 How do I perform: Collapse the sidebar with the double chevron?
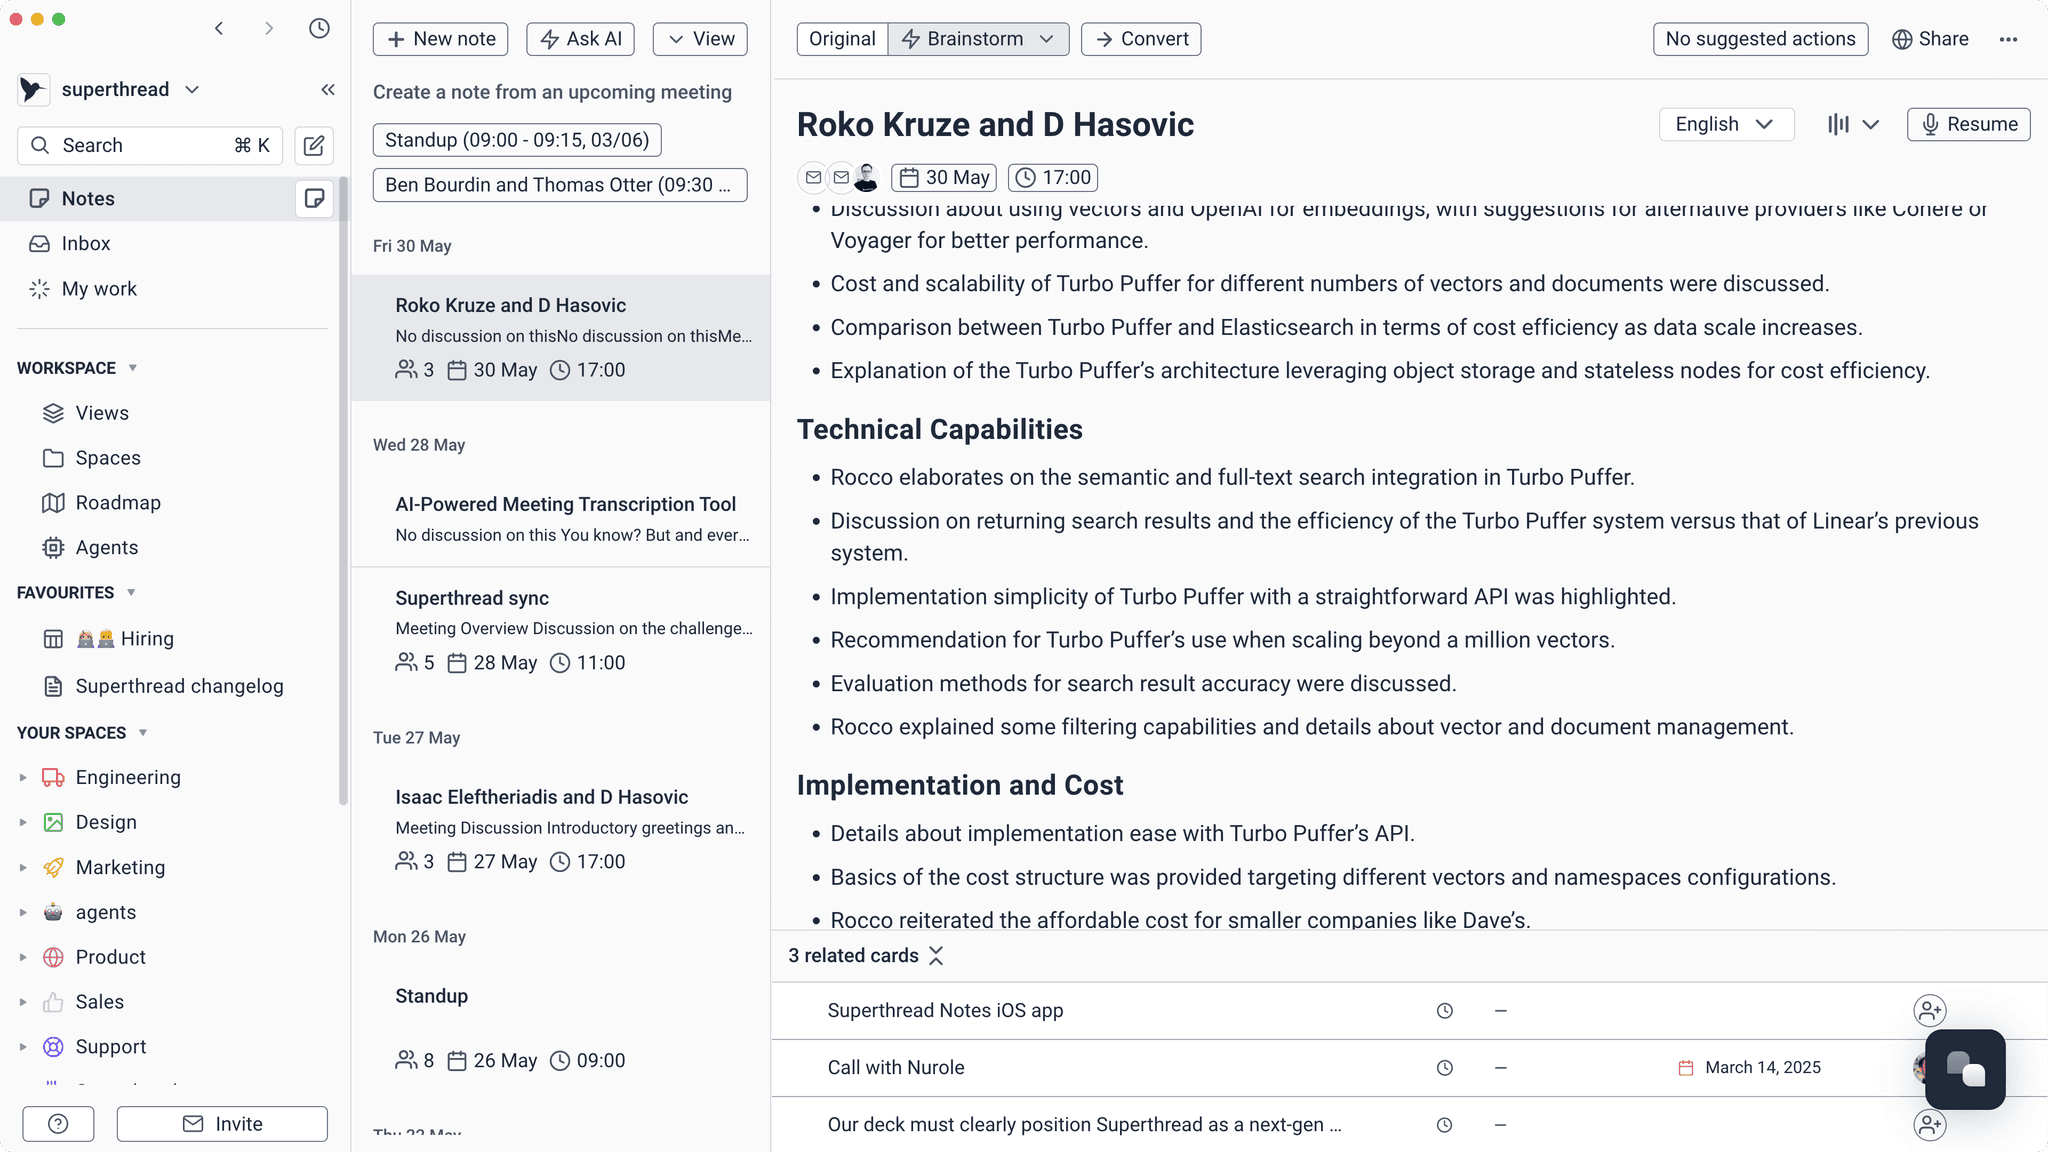tap(328, 89)
